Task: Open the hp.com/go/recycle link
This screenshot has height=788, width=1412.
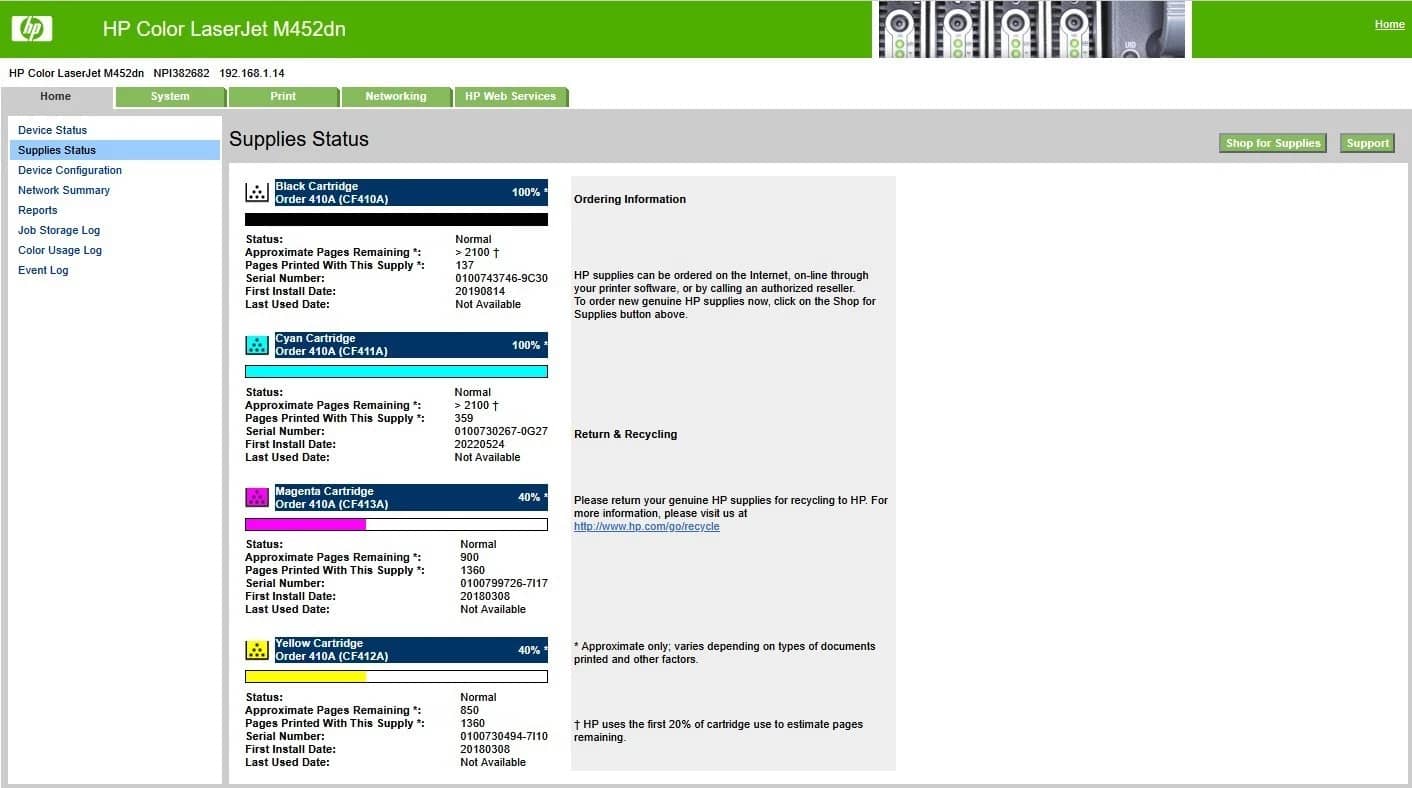Action: point(646,527)
